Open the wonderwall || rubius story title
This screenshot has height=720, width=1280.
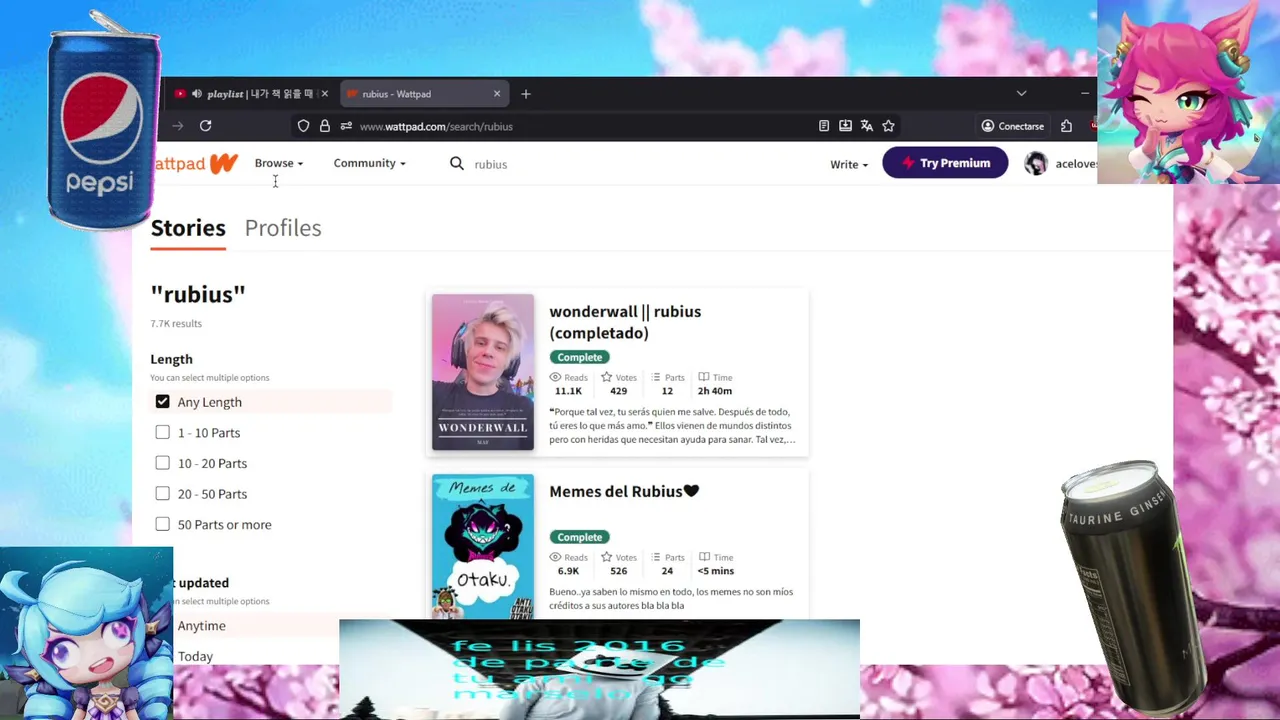click(x=625, y=322)
